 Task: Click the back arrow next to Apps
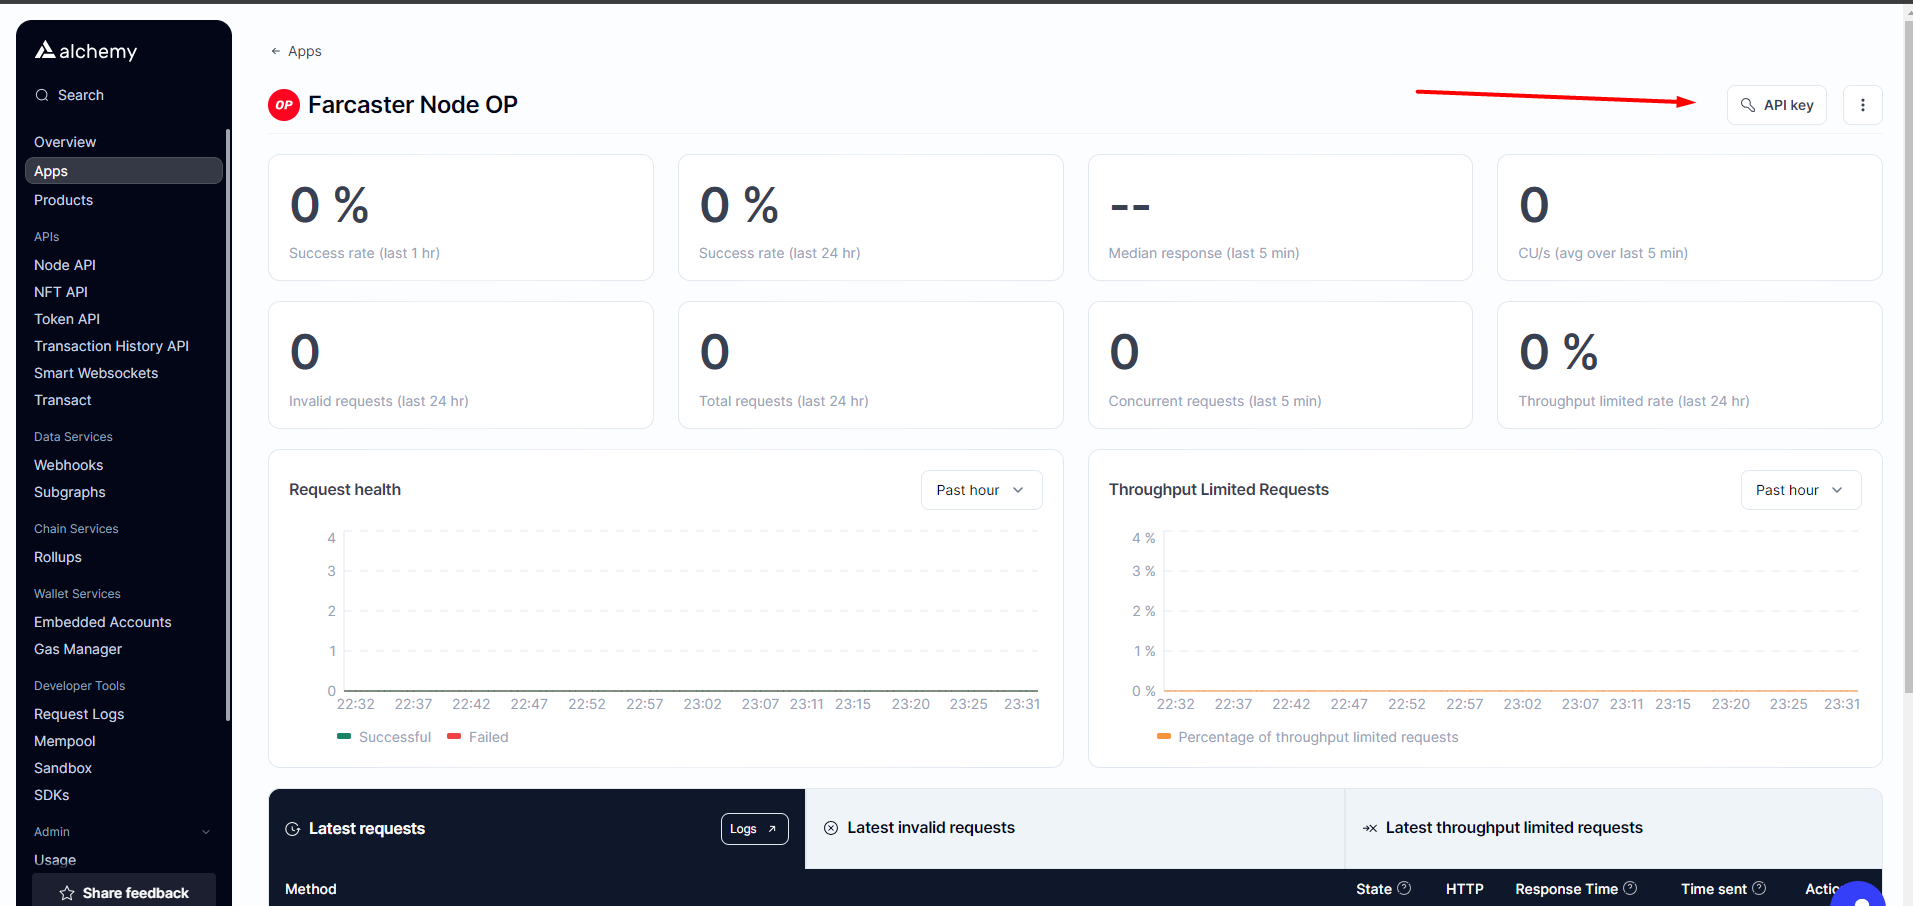275,51
